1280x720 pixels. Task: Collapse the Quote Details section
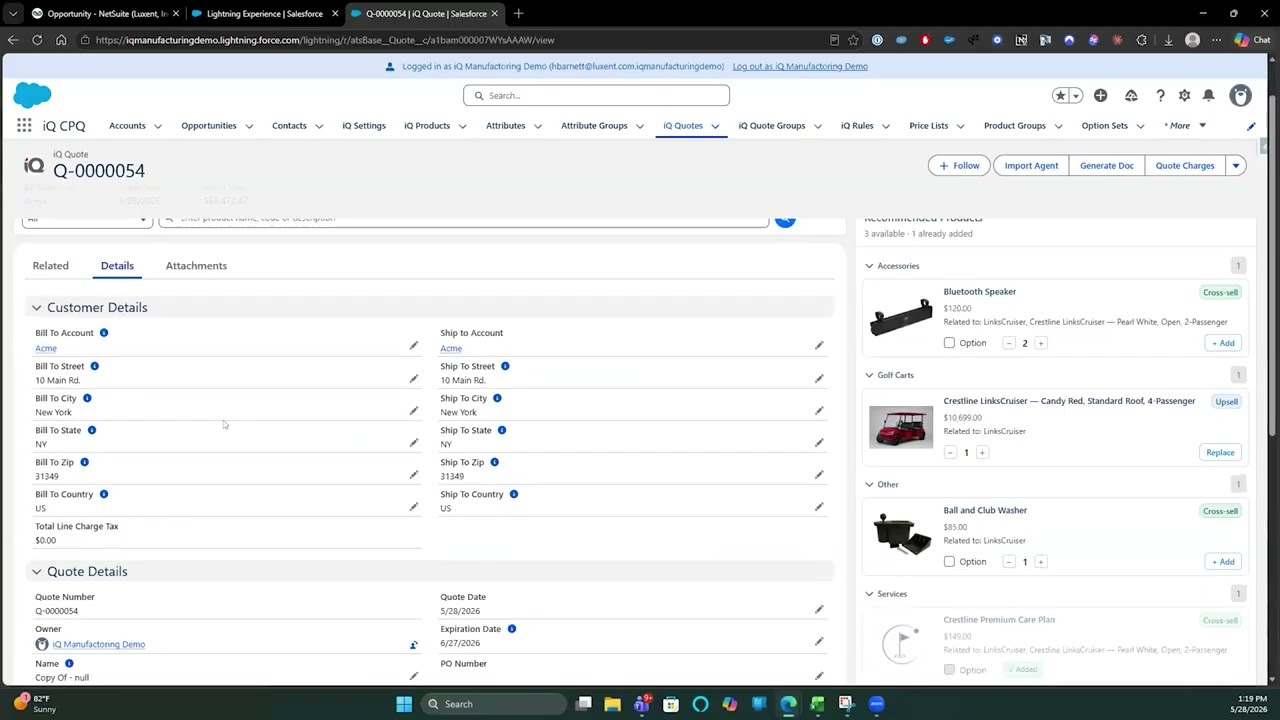pos(37,572)
